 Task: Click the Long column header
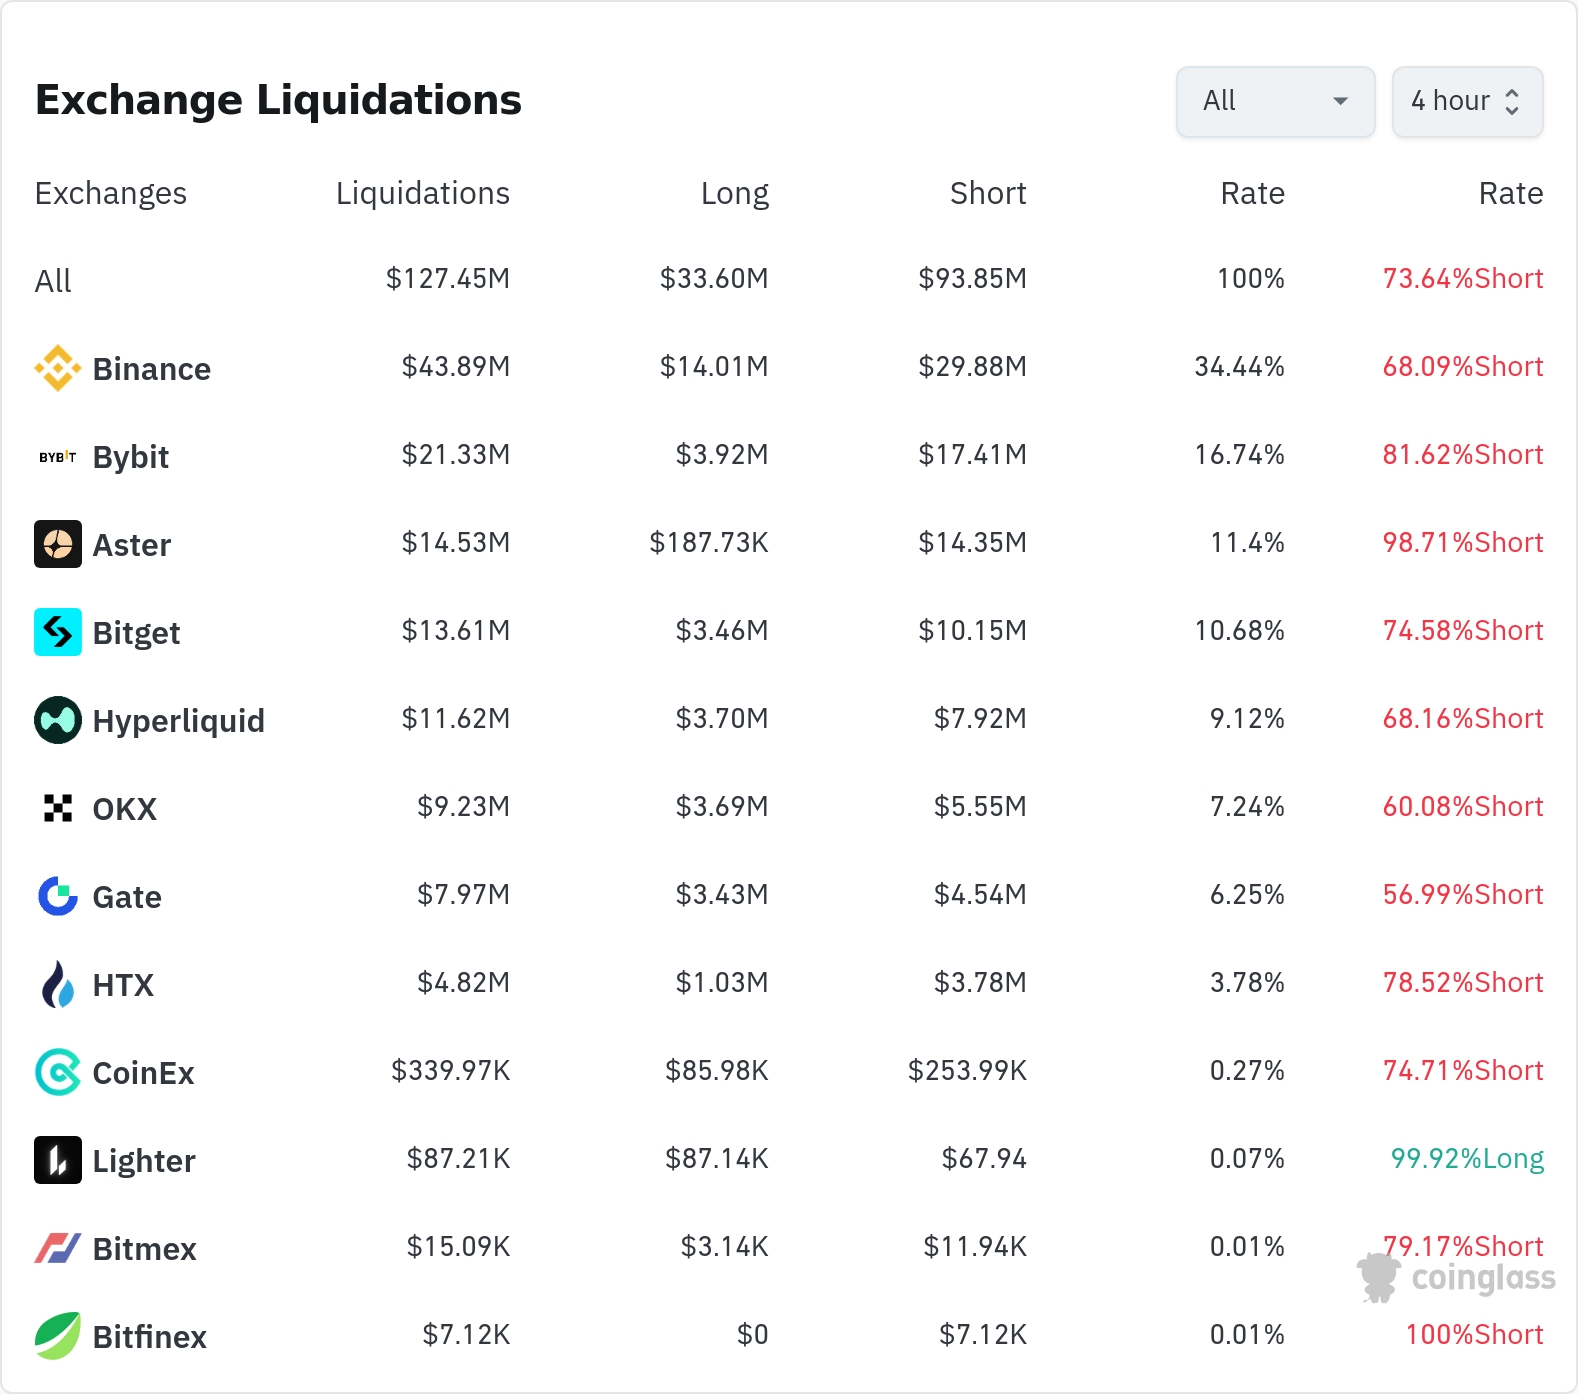734,193
